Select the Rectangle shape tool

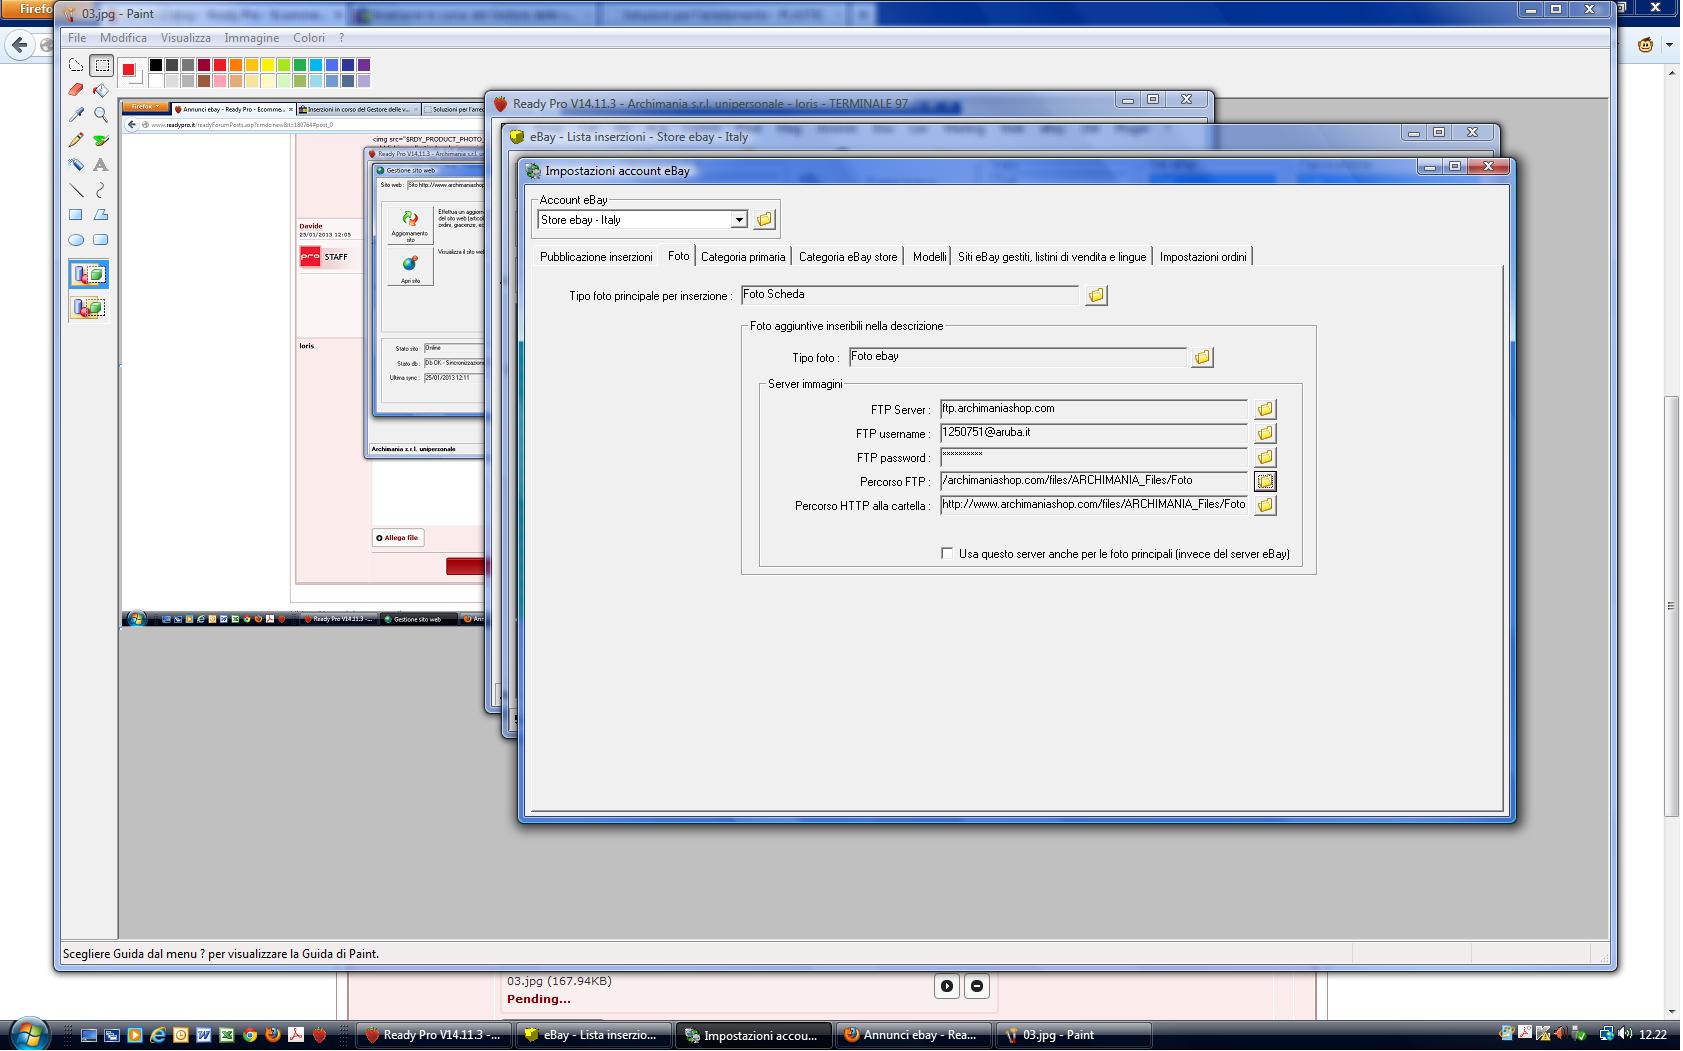click(76, 215)
